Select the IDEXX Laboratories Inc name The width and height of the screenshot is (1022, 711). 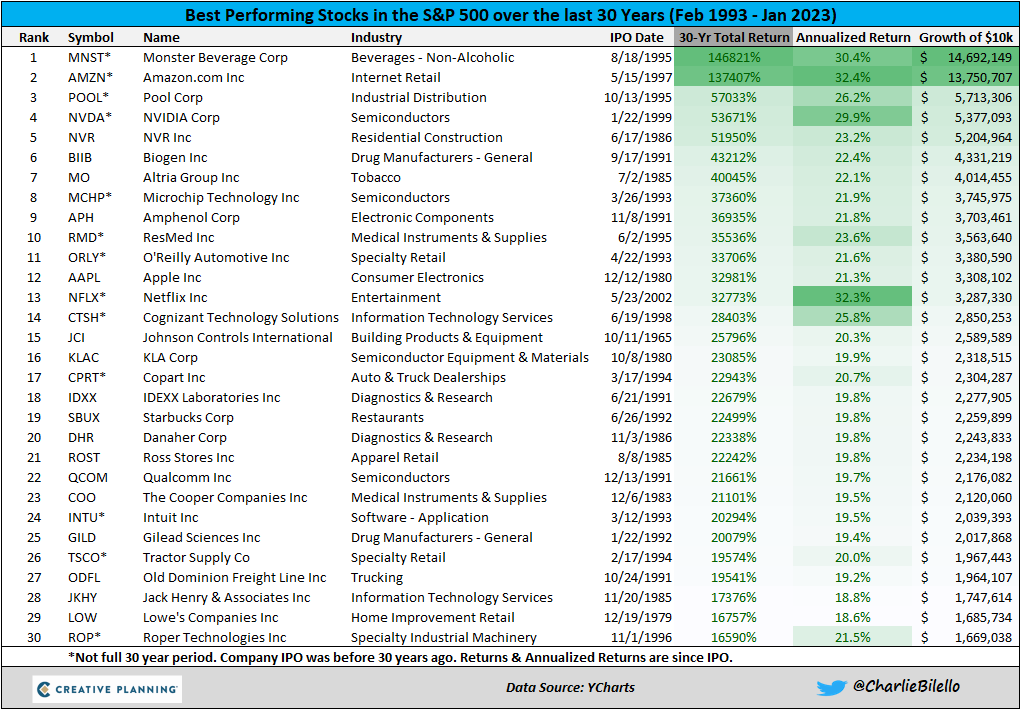click(211, 398)
